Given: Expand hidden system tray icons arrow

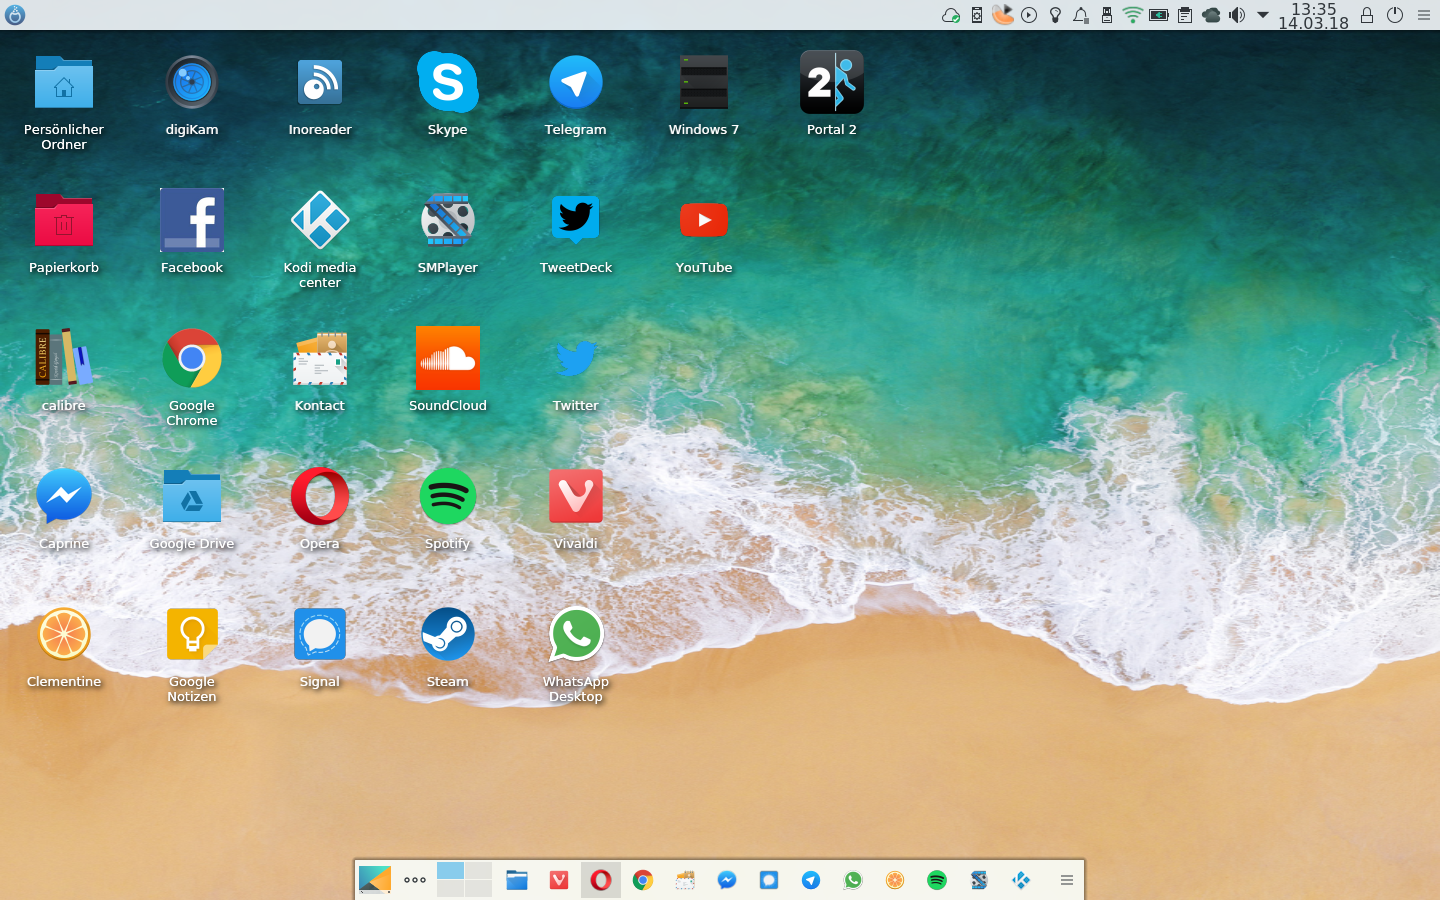Looking at the screenshot, I should tap(1263, 15).
